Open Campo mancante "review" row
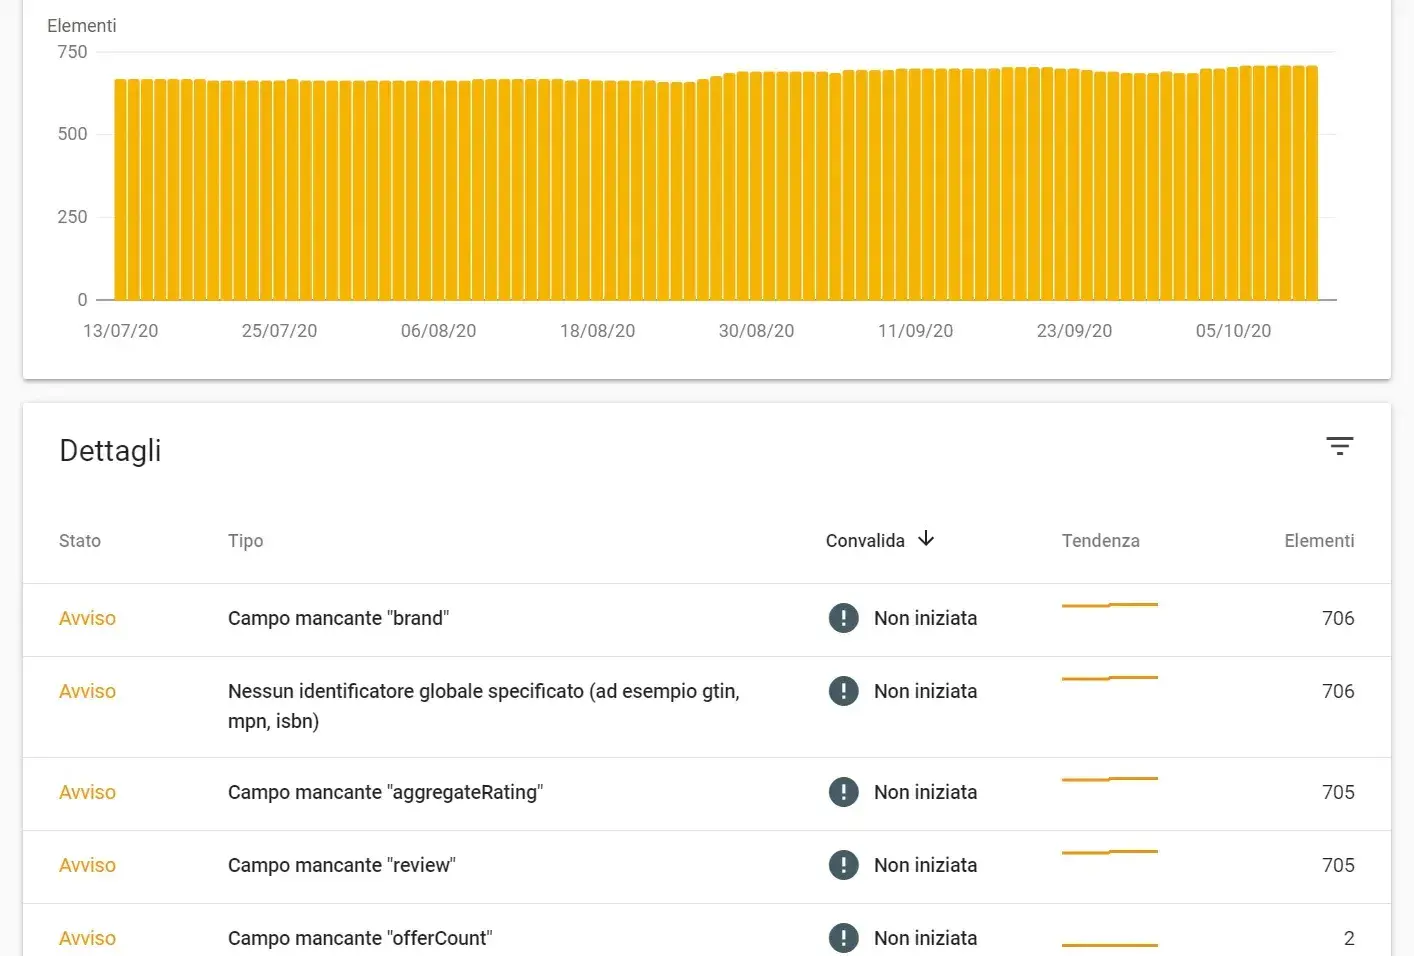Screen dimensions: 1414x956 pyautogui.click(x=707, y=867)
